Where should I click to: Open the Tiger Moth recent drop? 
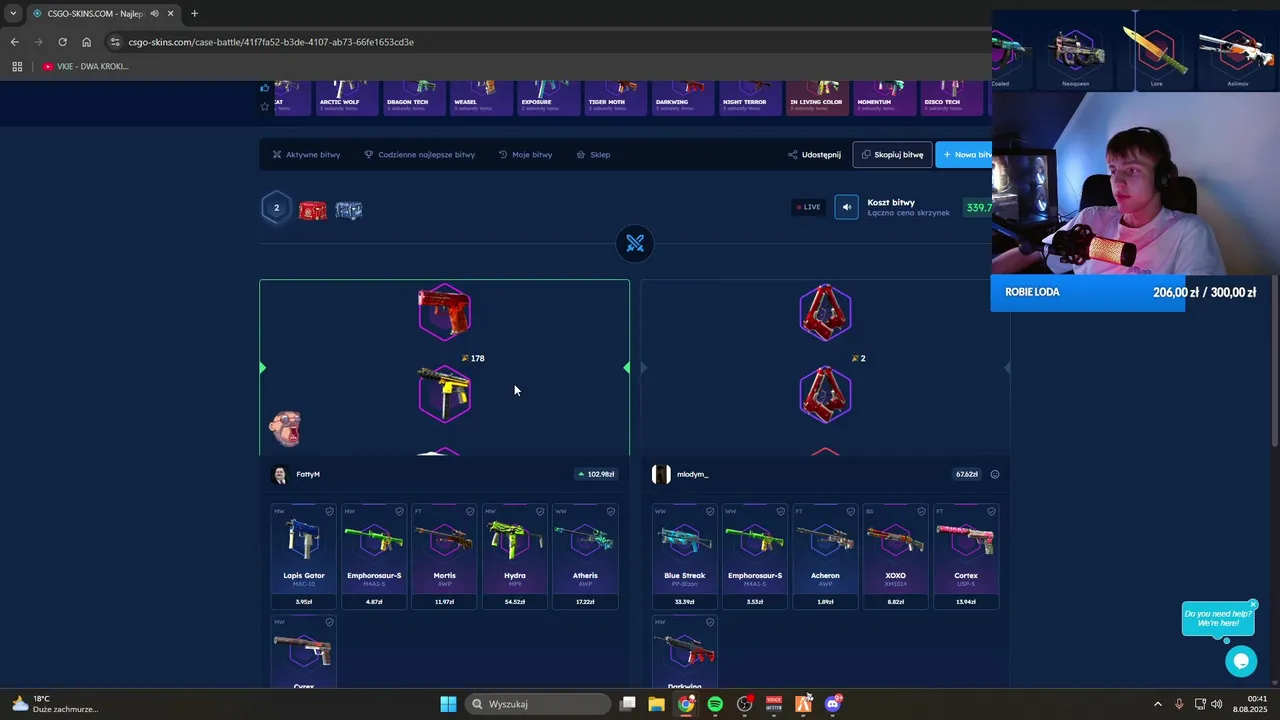point(614,96)
